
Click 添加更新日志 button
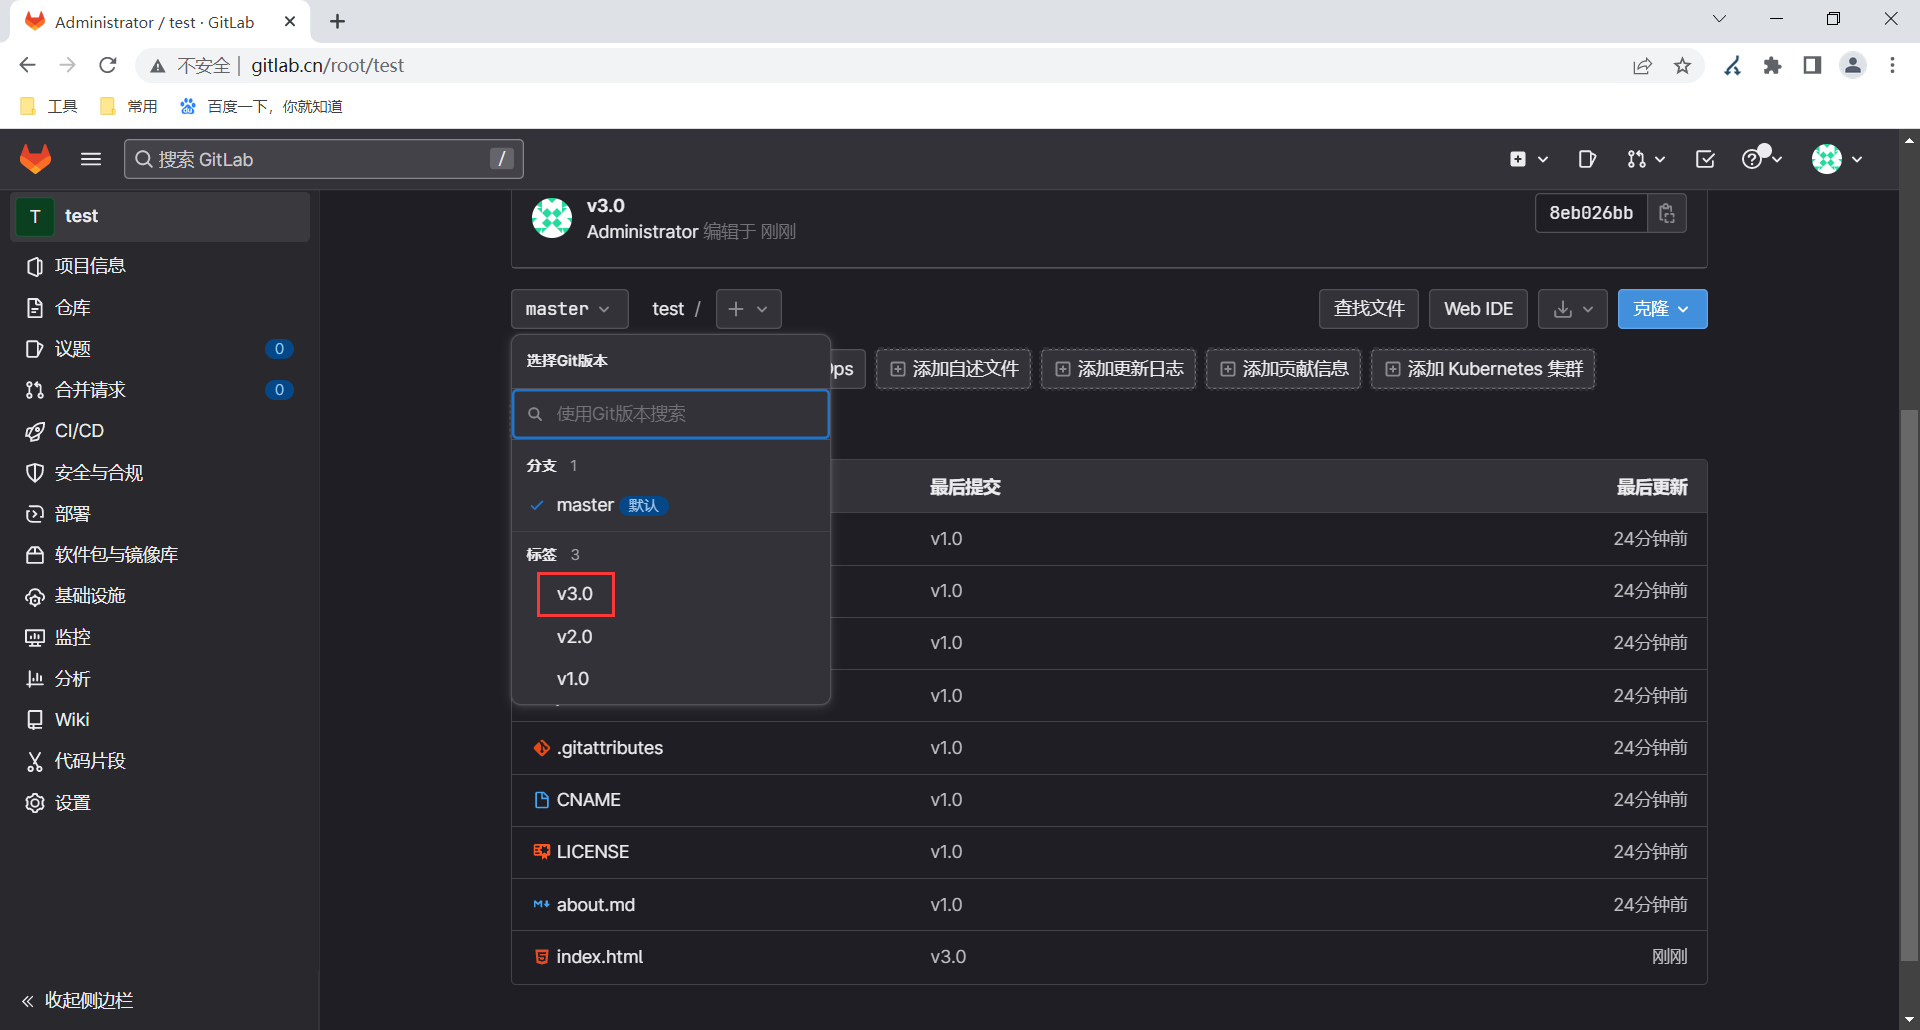pos(1119,369)
